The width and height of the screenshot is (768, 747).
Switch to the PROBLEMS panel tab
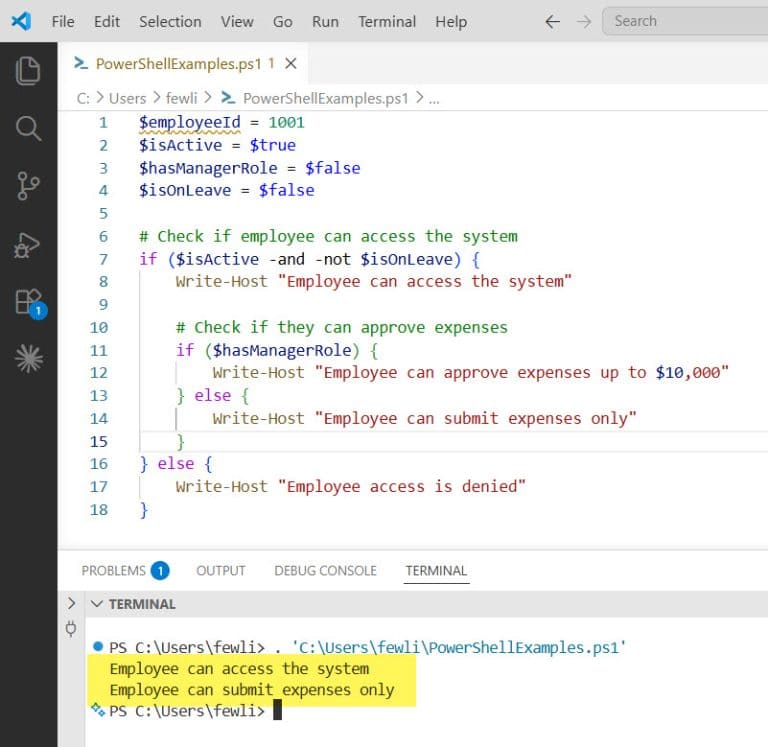[125, 571]
